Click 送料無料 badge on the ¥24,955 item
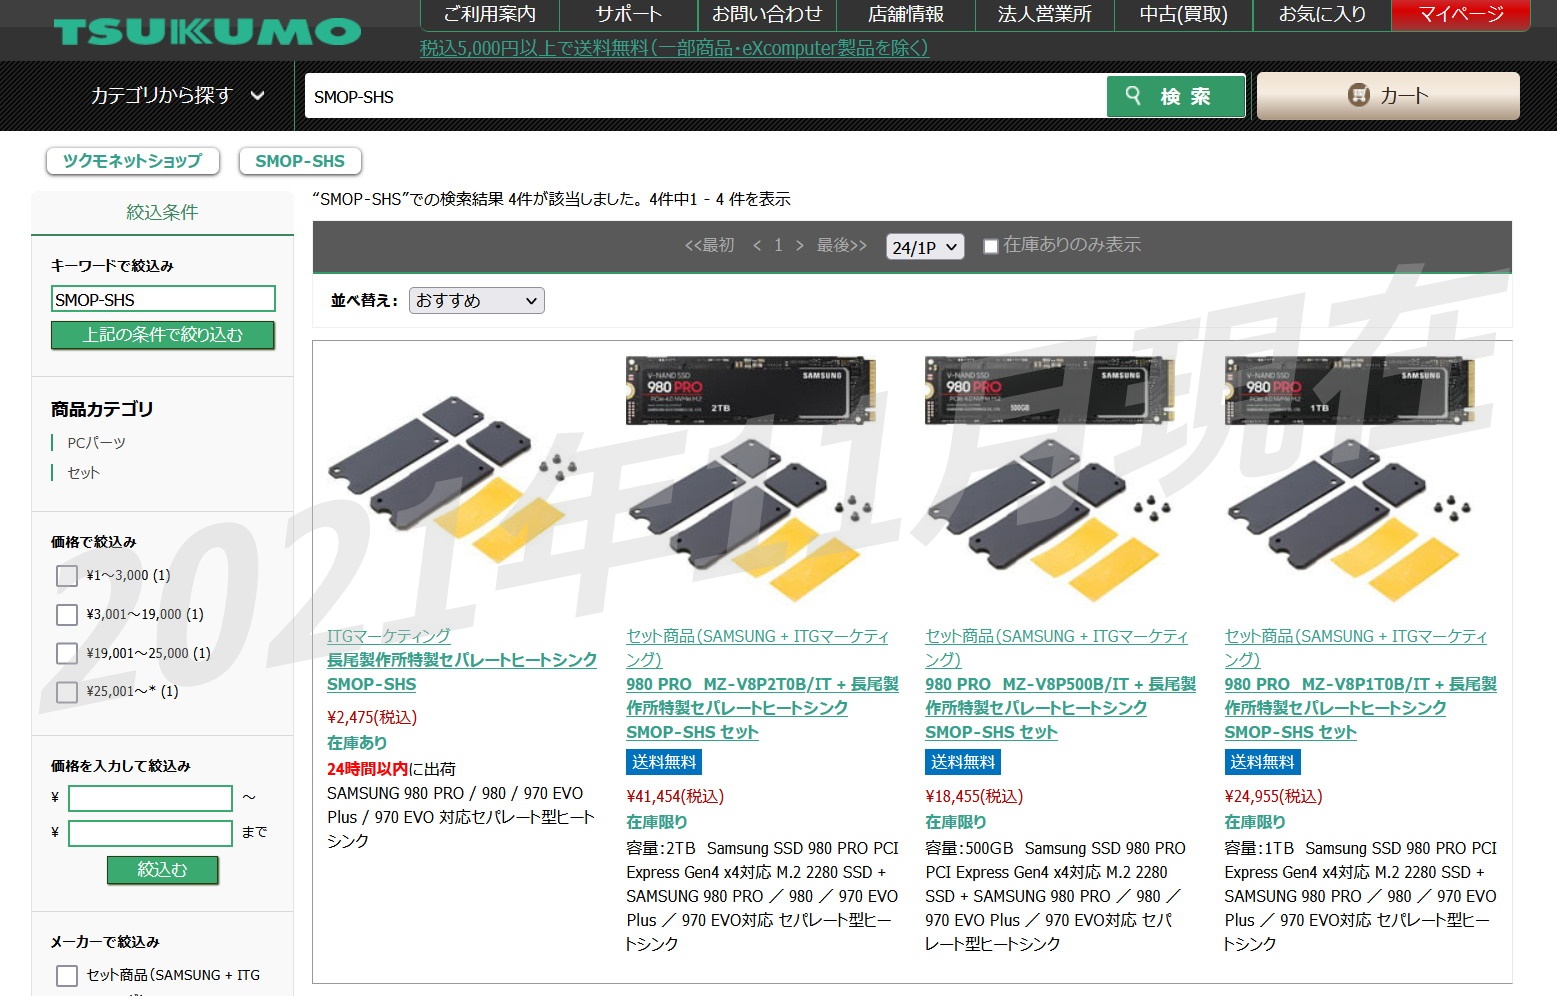Viewport: 1557px width, 996px height. 1262,762
